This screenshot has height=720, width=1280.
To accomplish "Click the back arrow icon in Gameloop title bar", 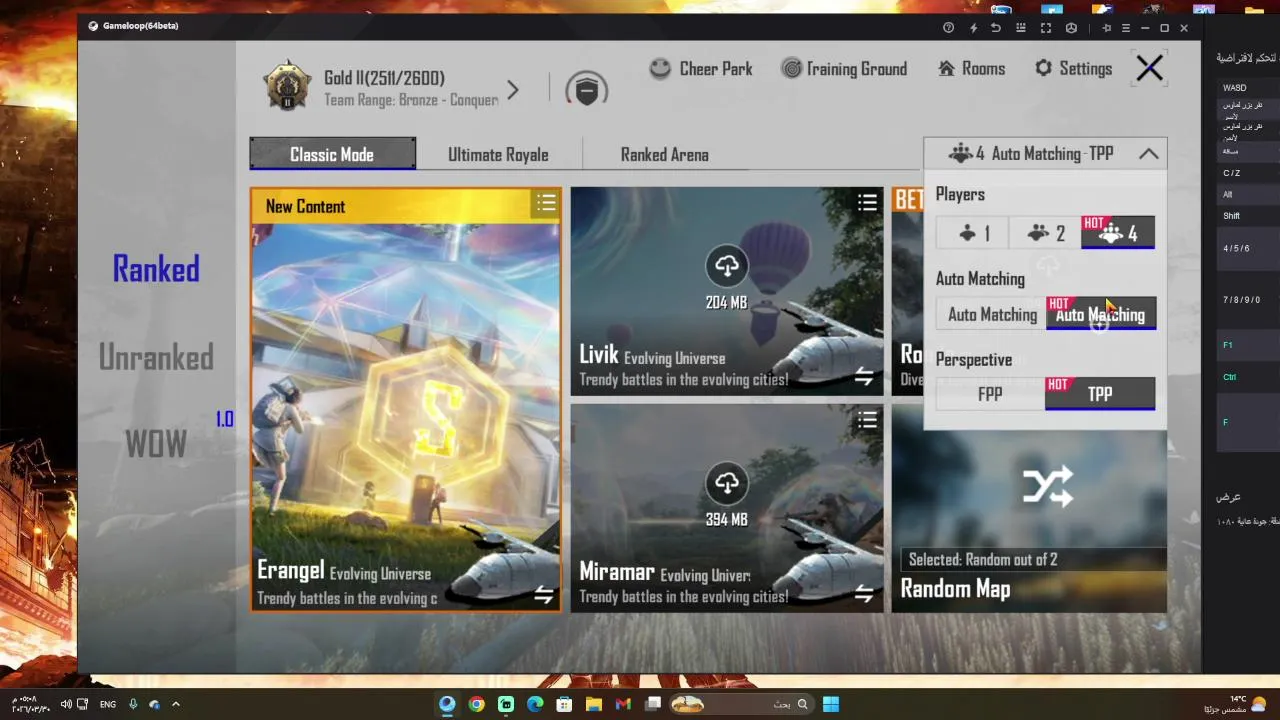I will tap(996, 28).
